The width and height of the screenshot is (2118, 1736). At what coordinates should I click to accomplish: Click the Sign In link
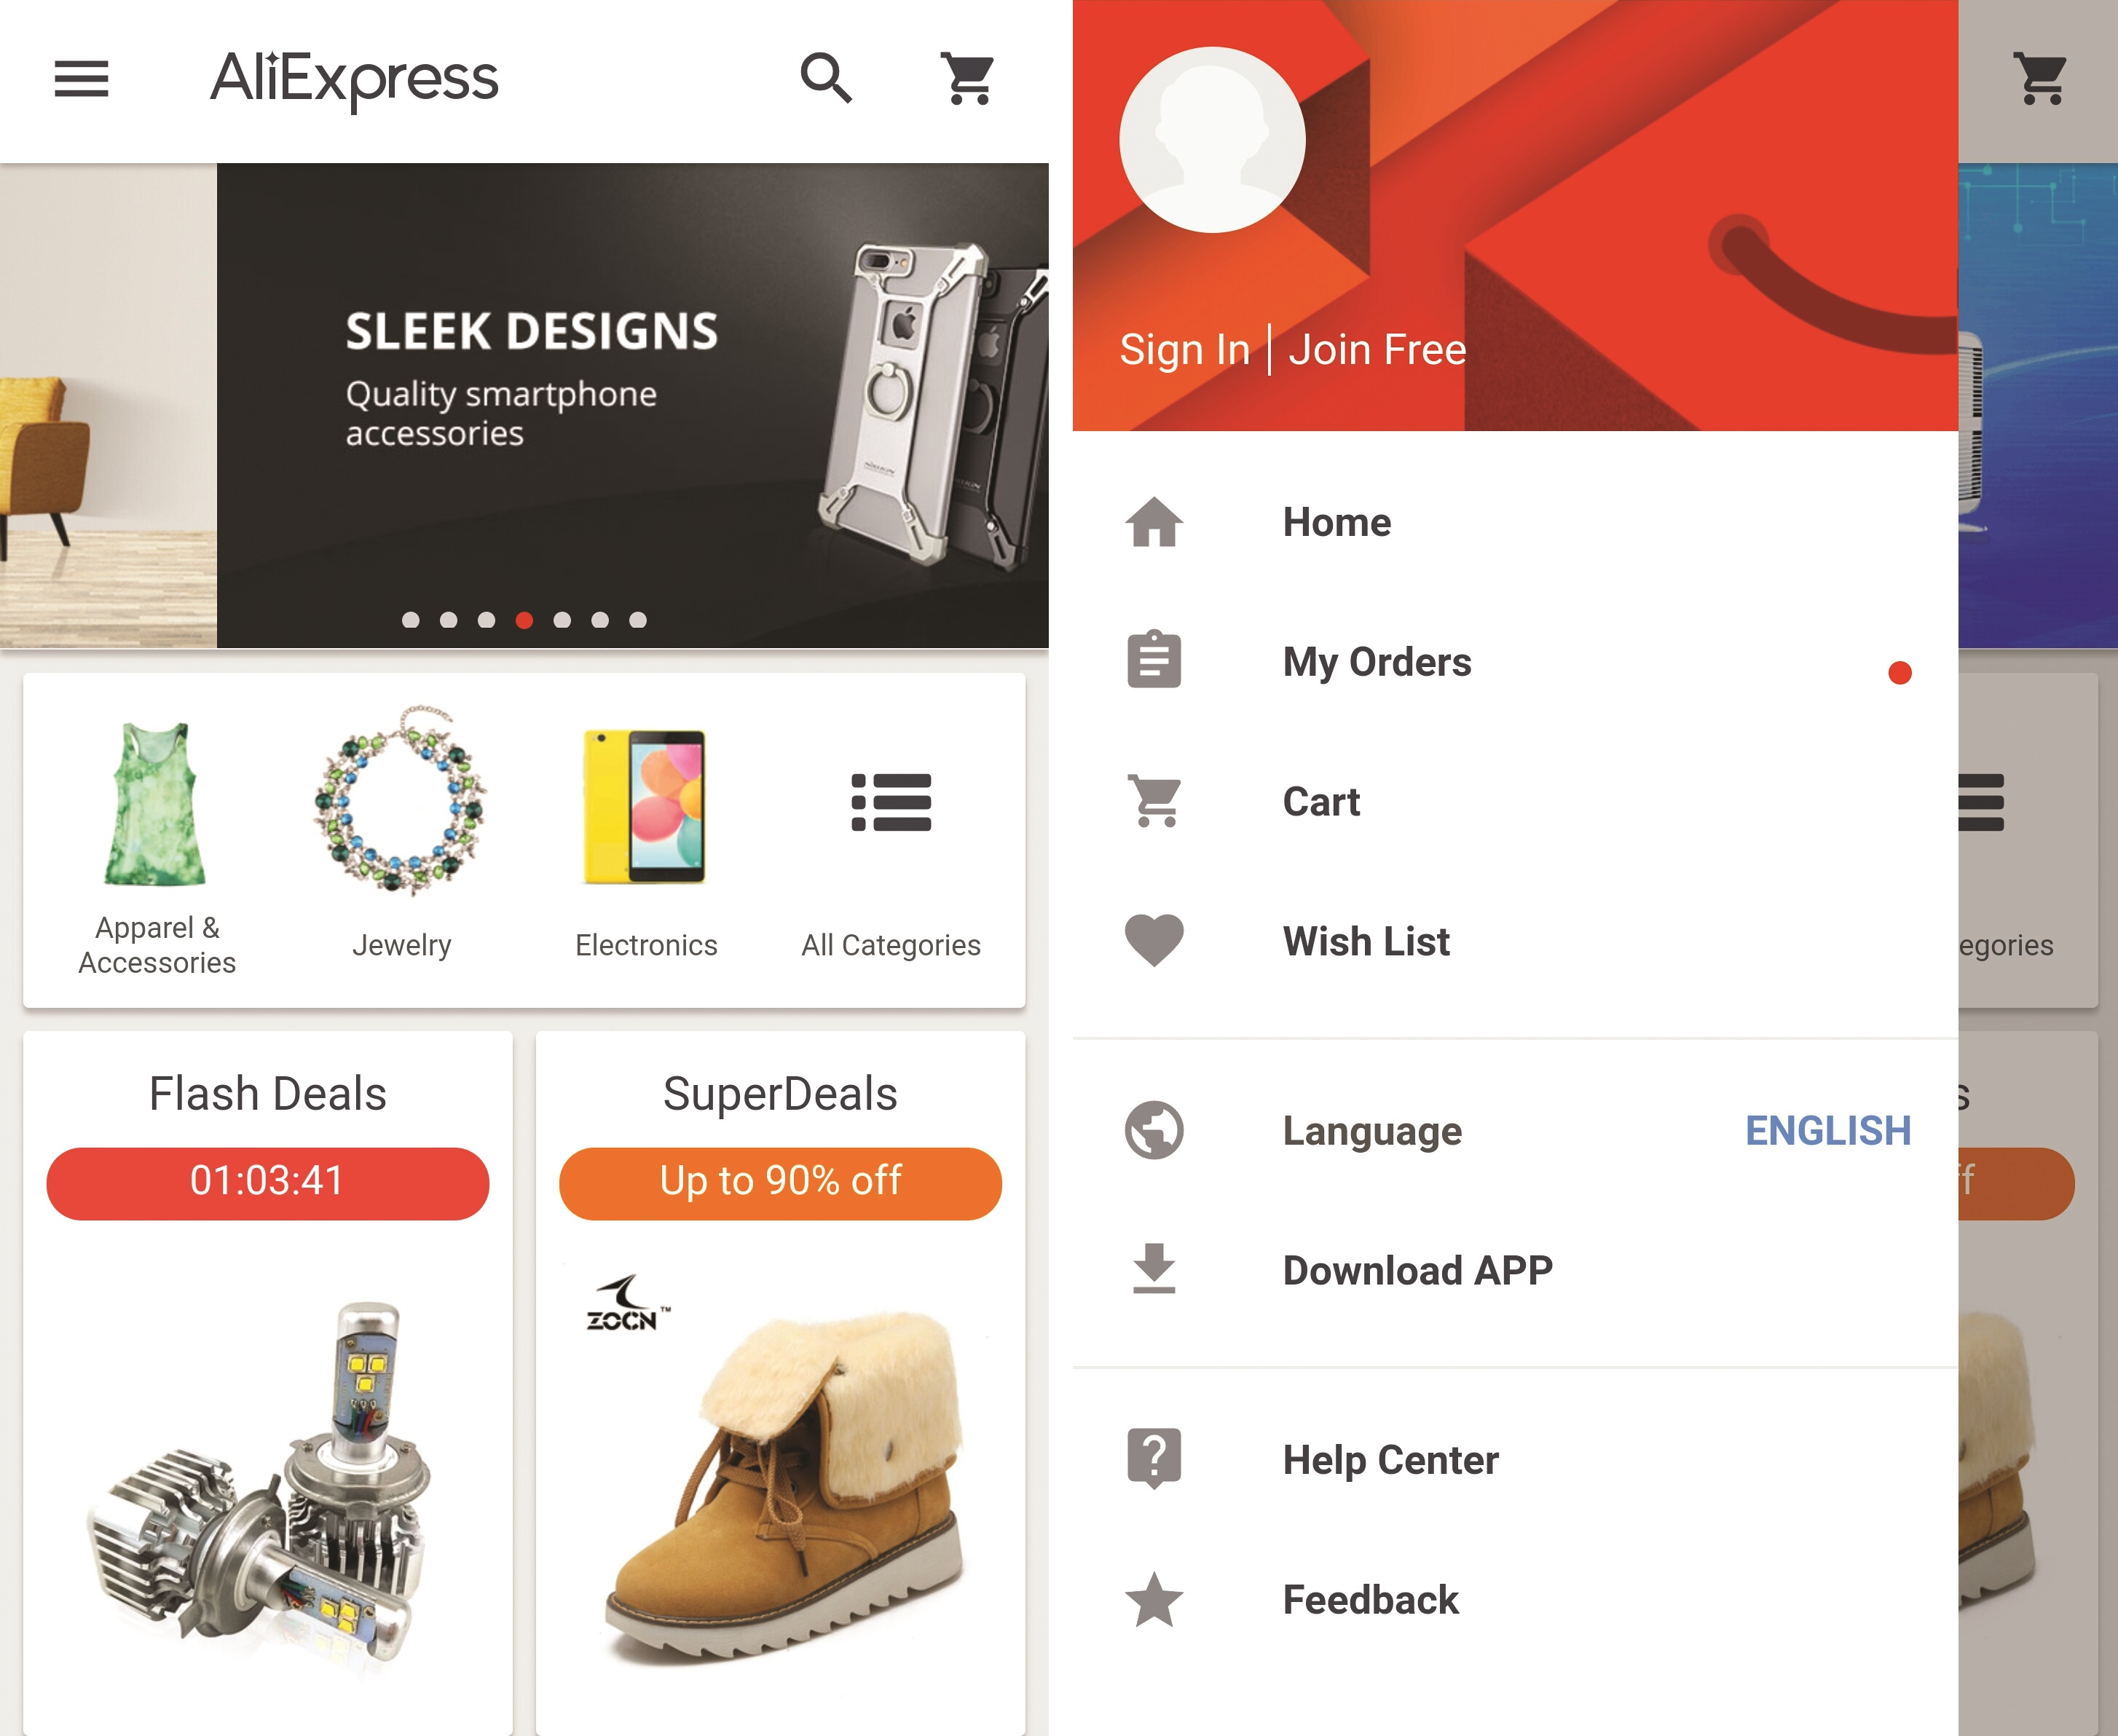(1184, 350)
